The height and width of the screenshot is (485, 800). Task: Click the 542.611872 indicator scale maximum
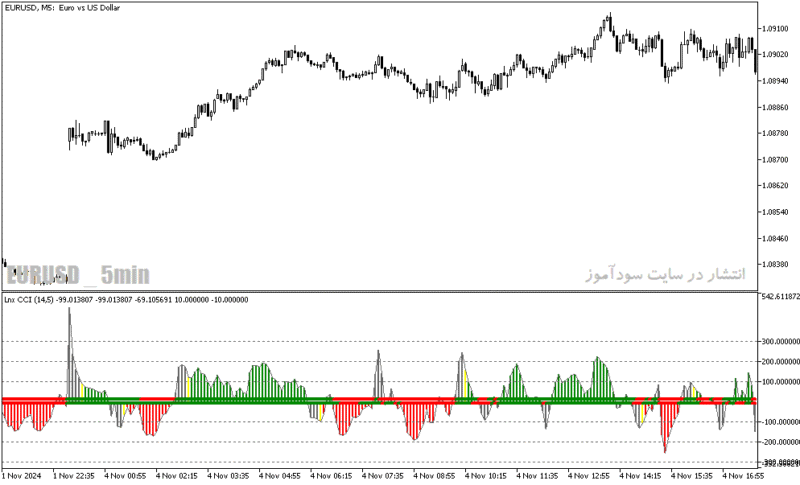click(781, 296)
